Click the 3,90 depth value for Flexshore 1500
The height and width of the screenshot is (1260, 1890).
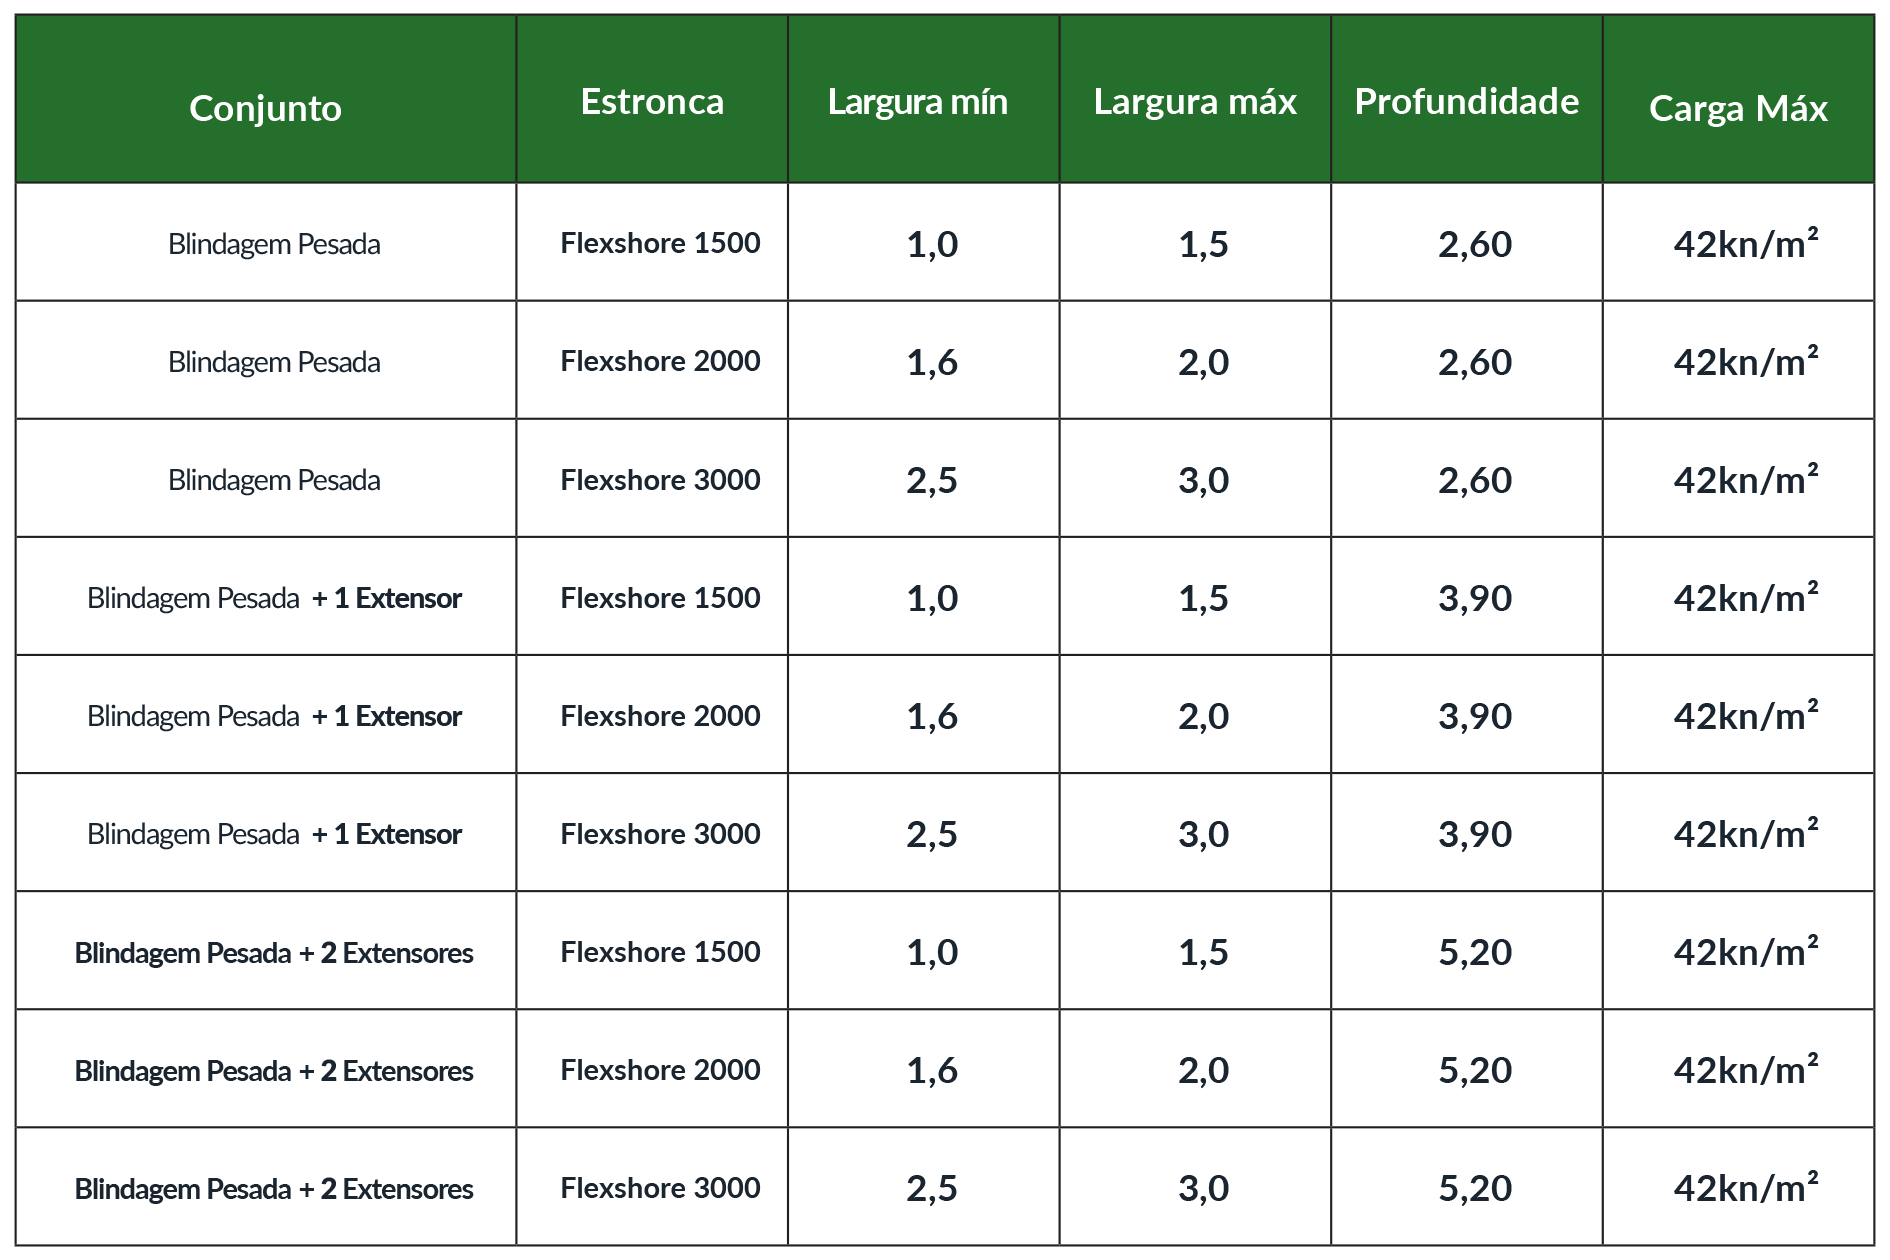[x=1475, y=598]
